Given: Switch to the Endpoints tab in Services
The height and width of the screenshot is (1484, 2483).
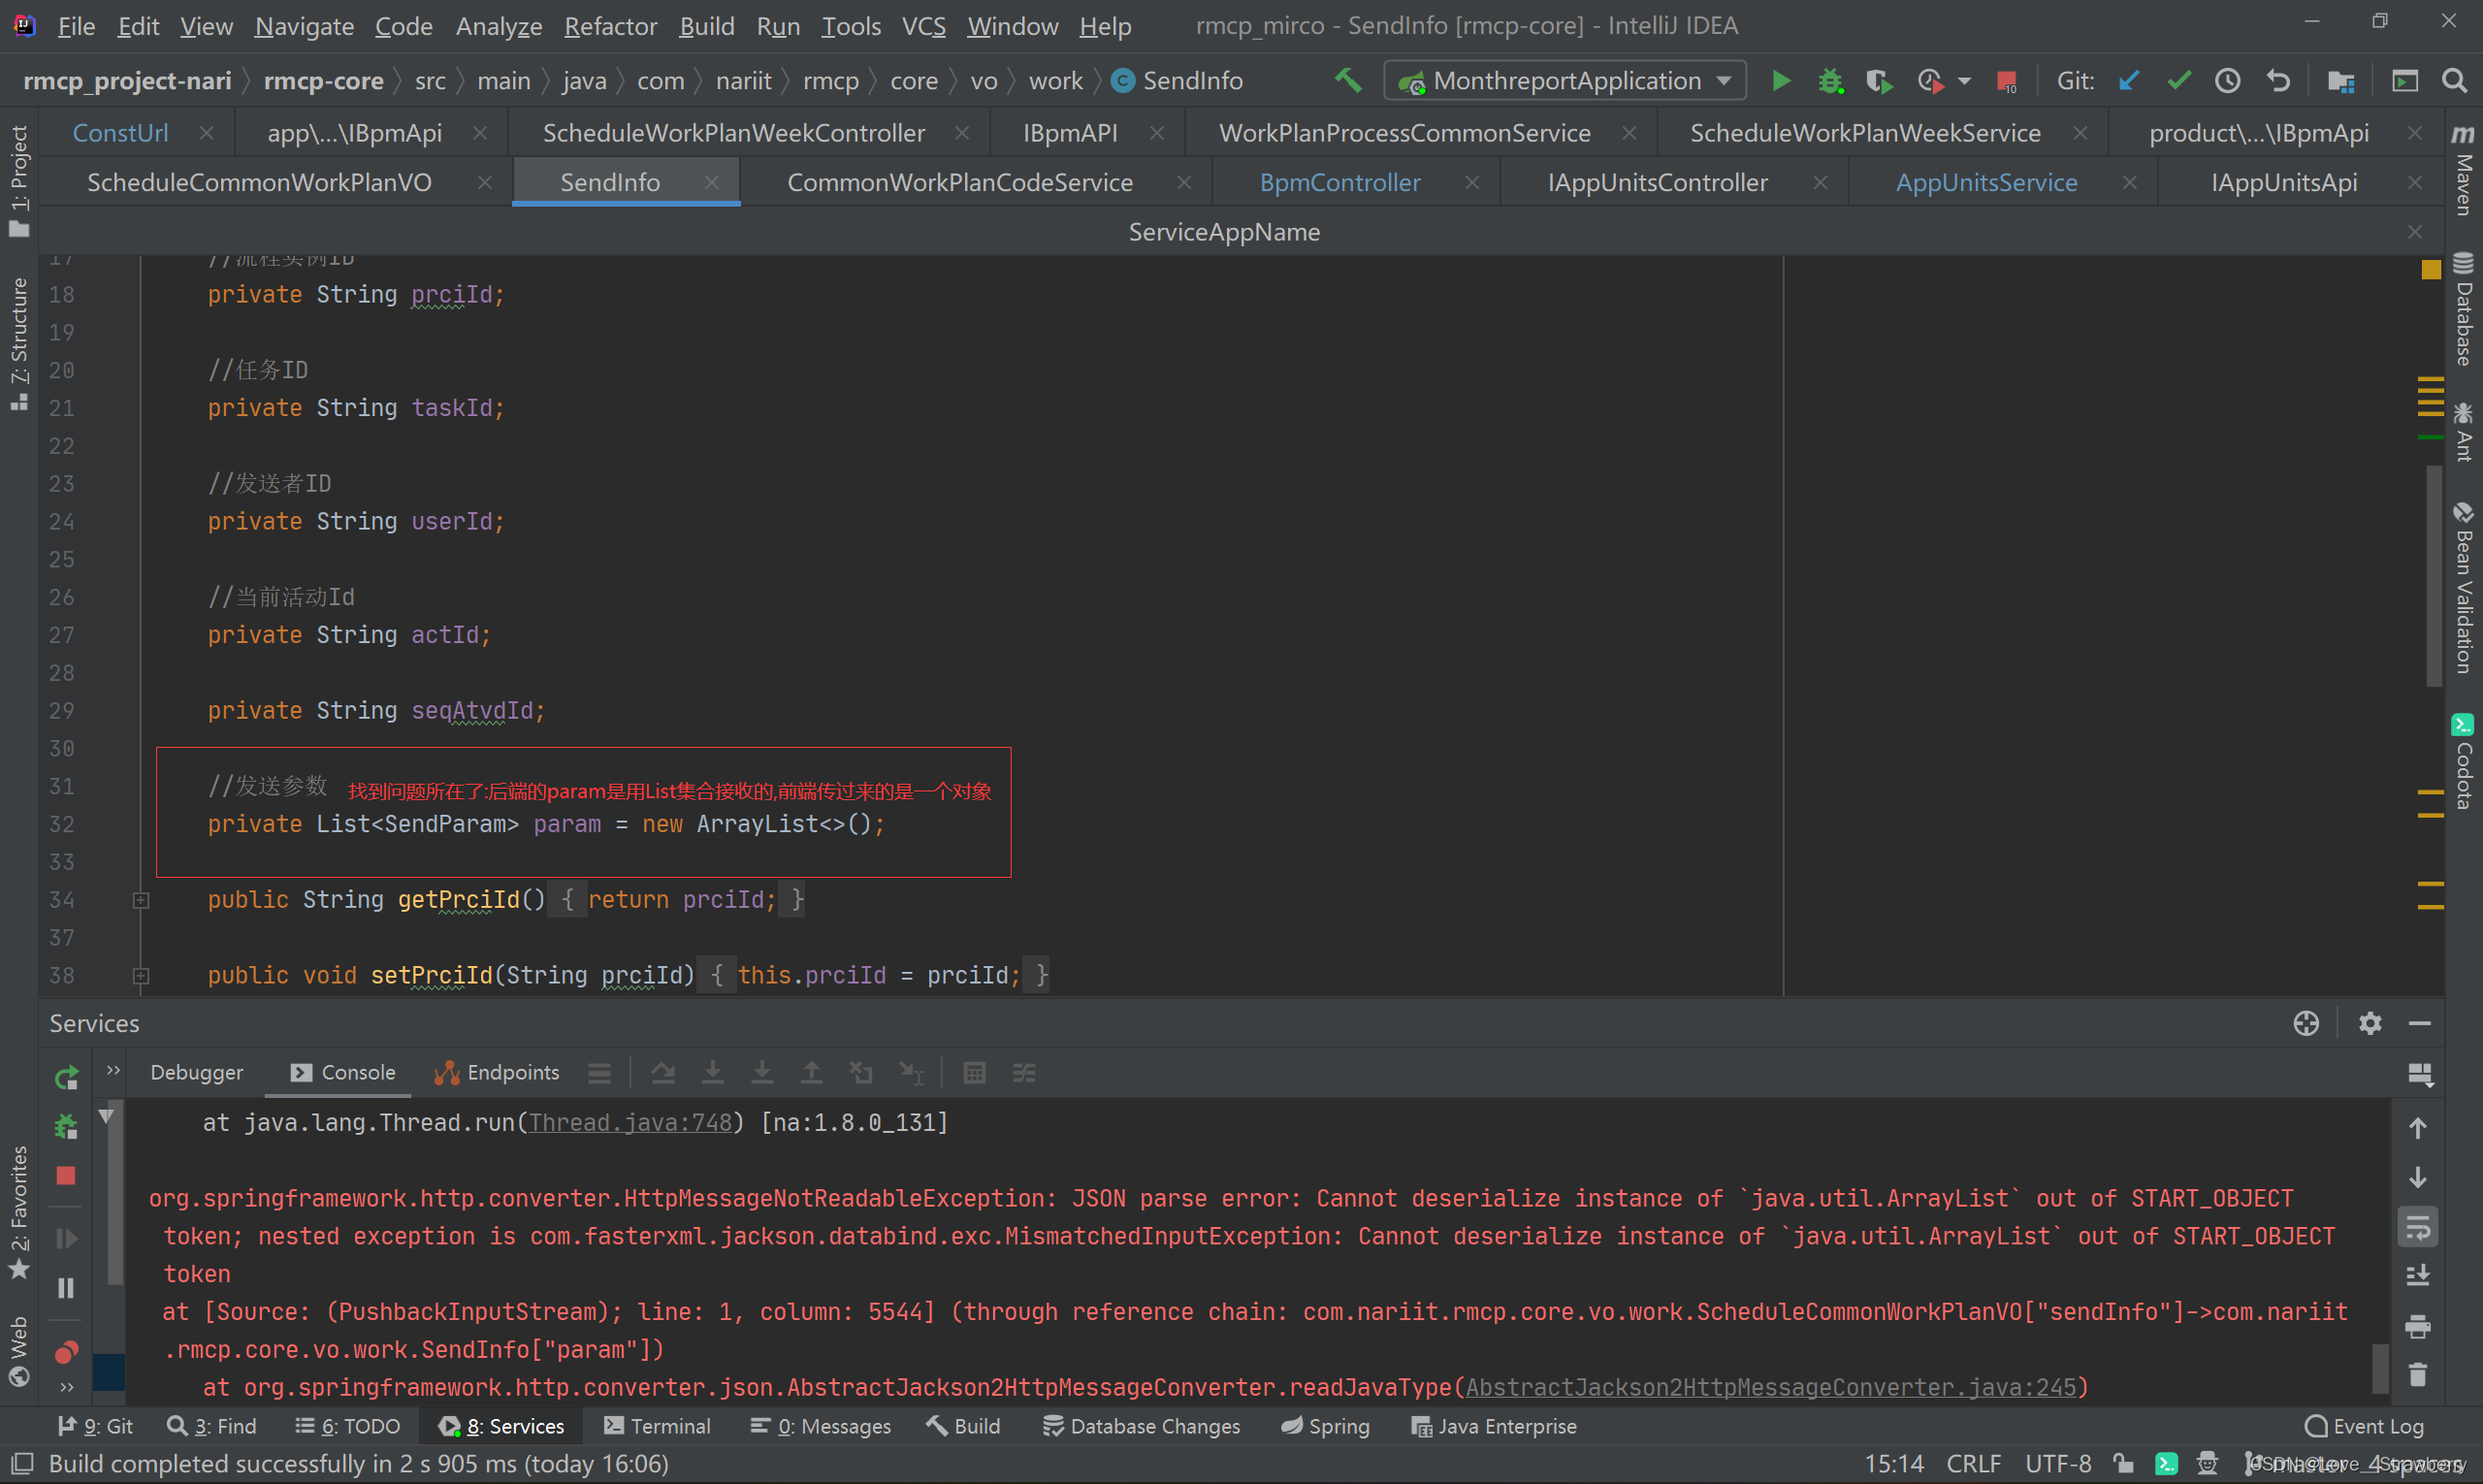Looking at the screenshot, I should [x=512, y=1072].
